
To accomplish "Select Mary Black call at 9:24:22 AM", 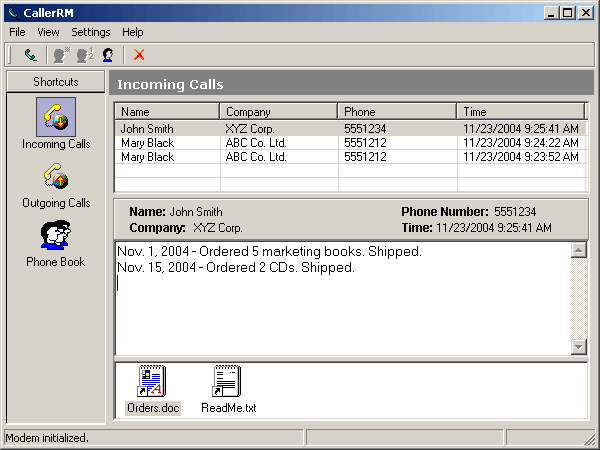I will coord(351,143).
